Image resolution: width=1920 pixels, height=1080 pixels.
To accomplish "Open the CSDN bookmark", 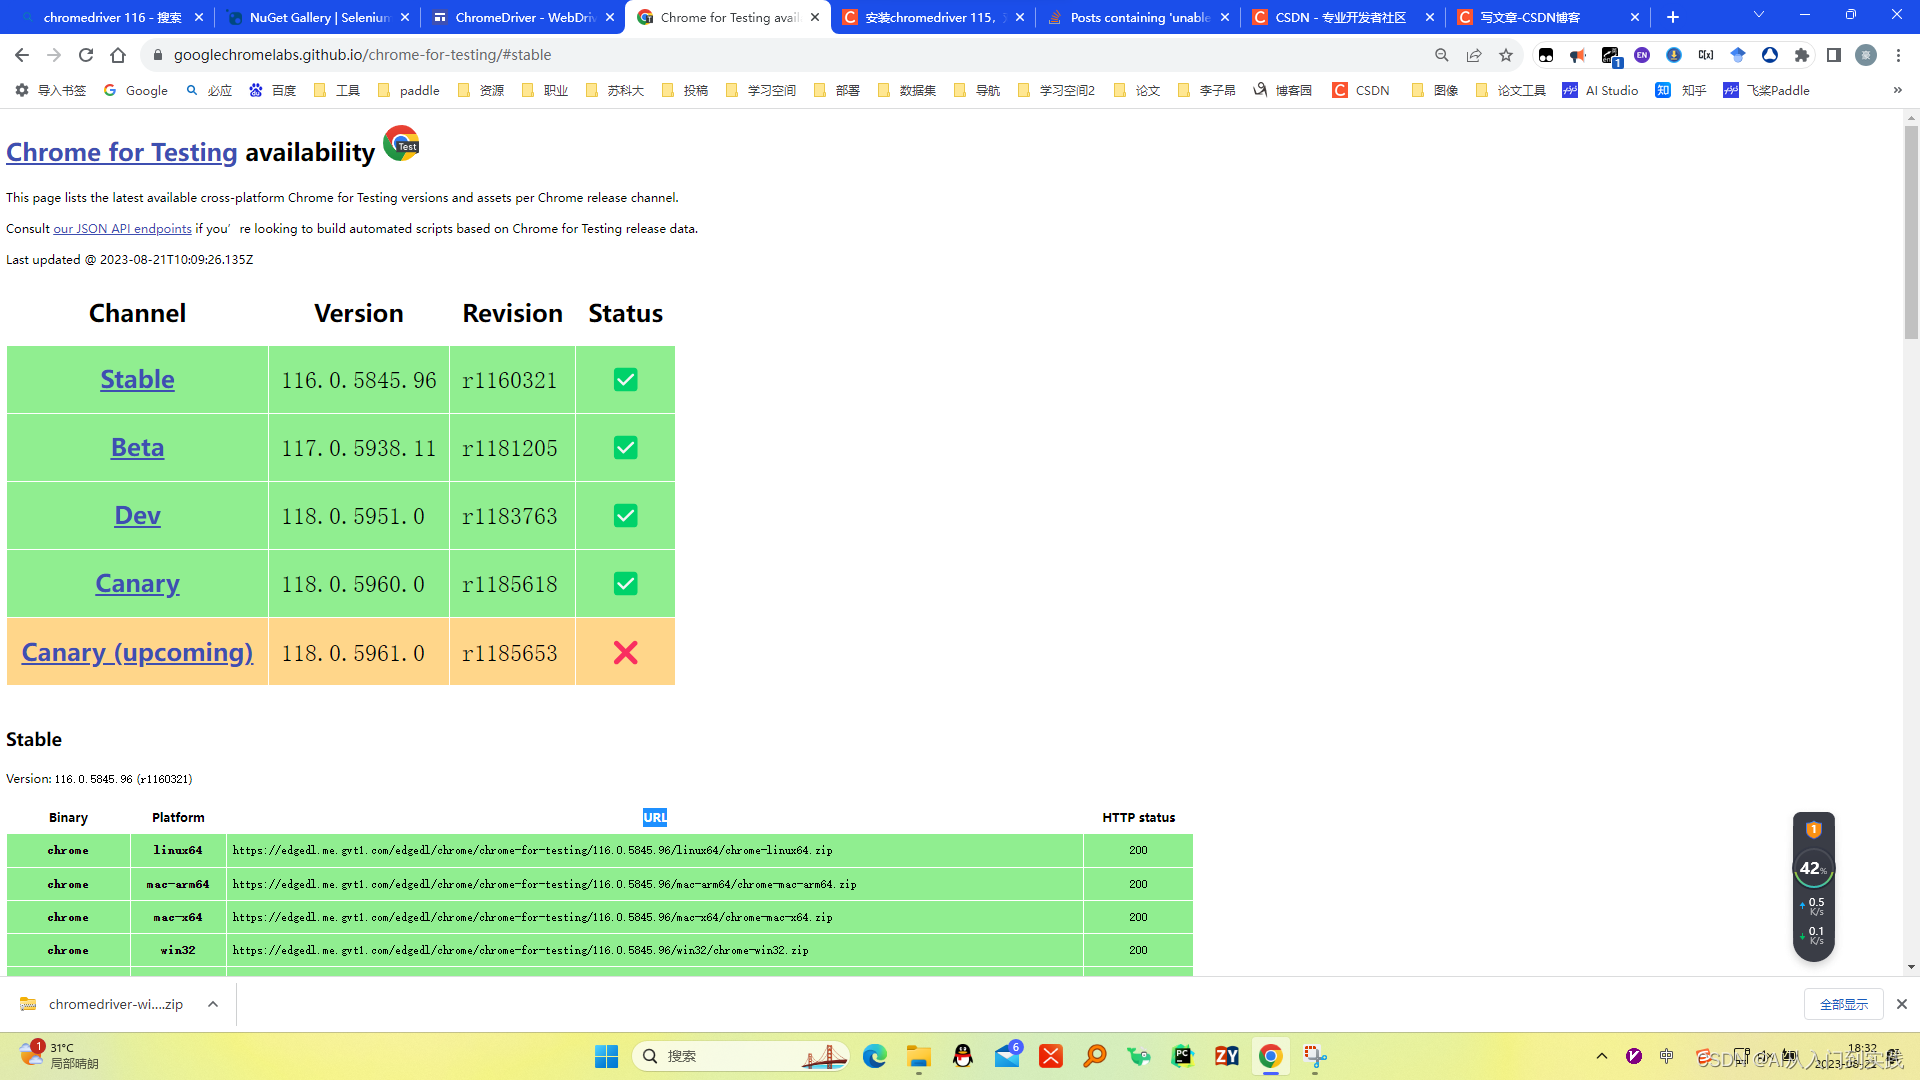I will tap(1361, 90).
